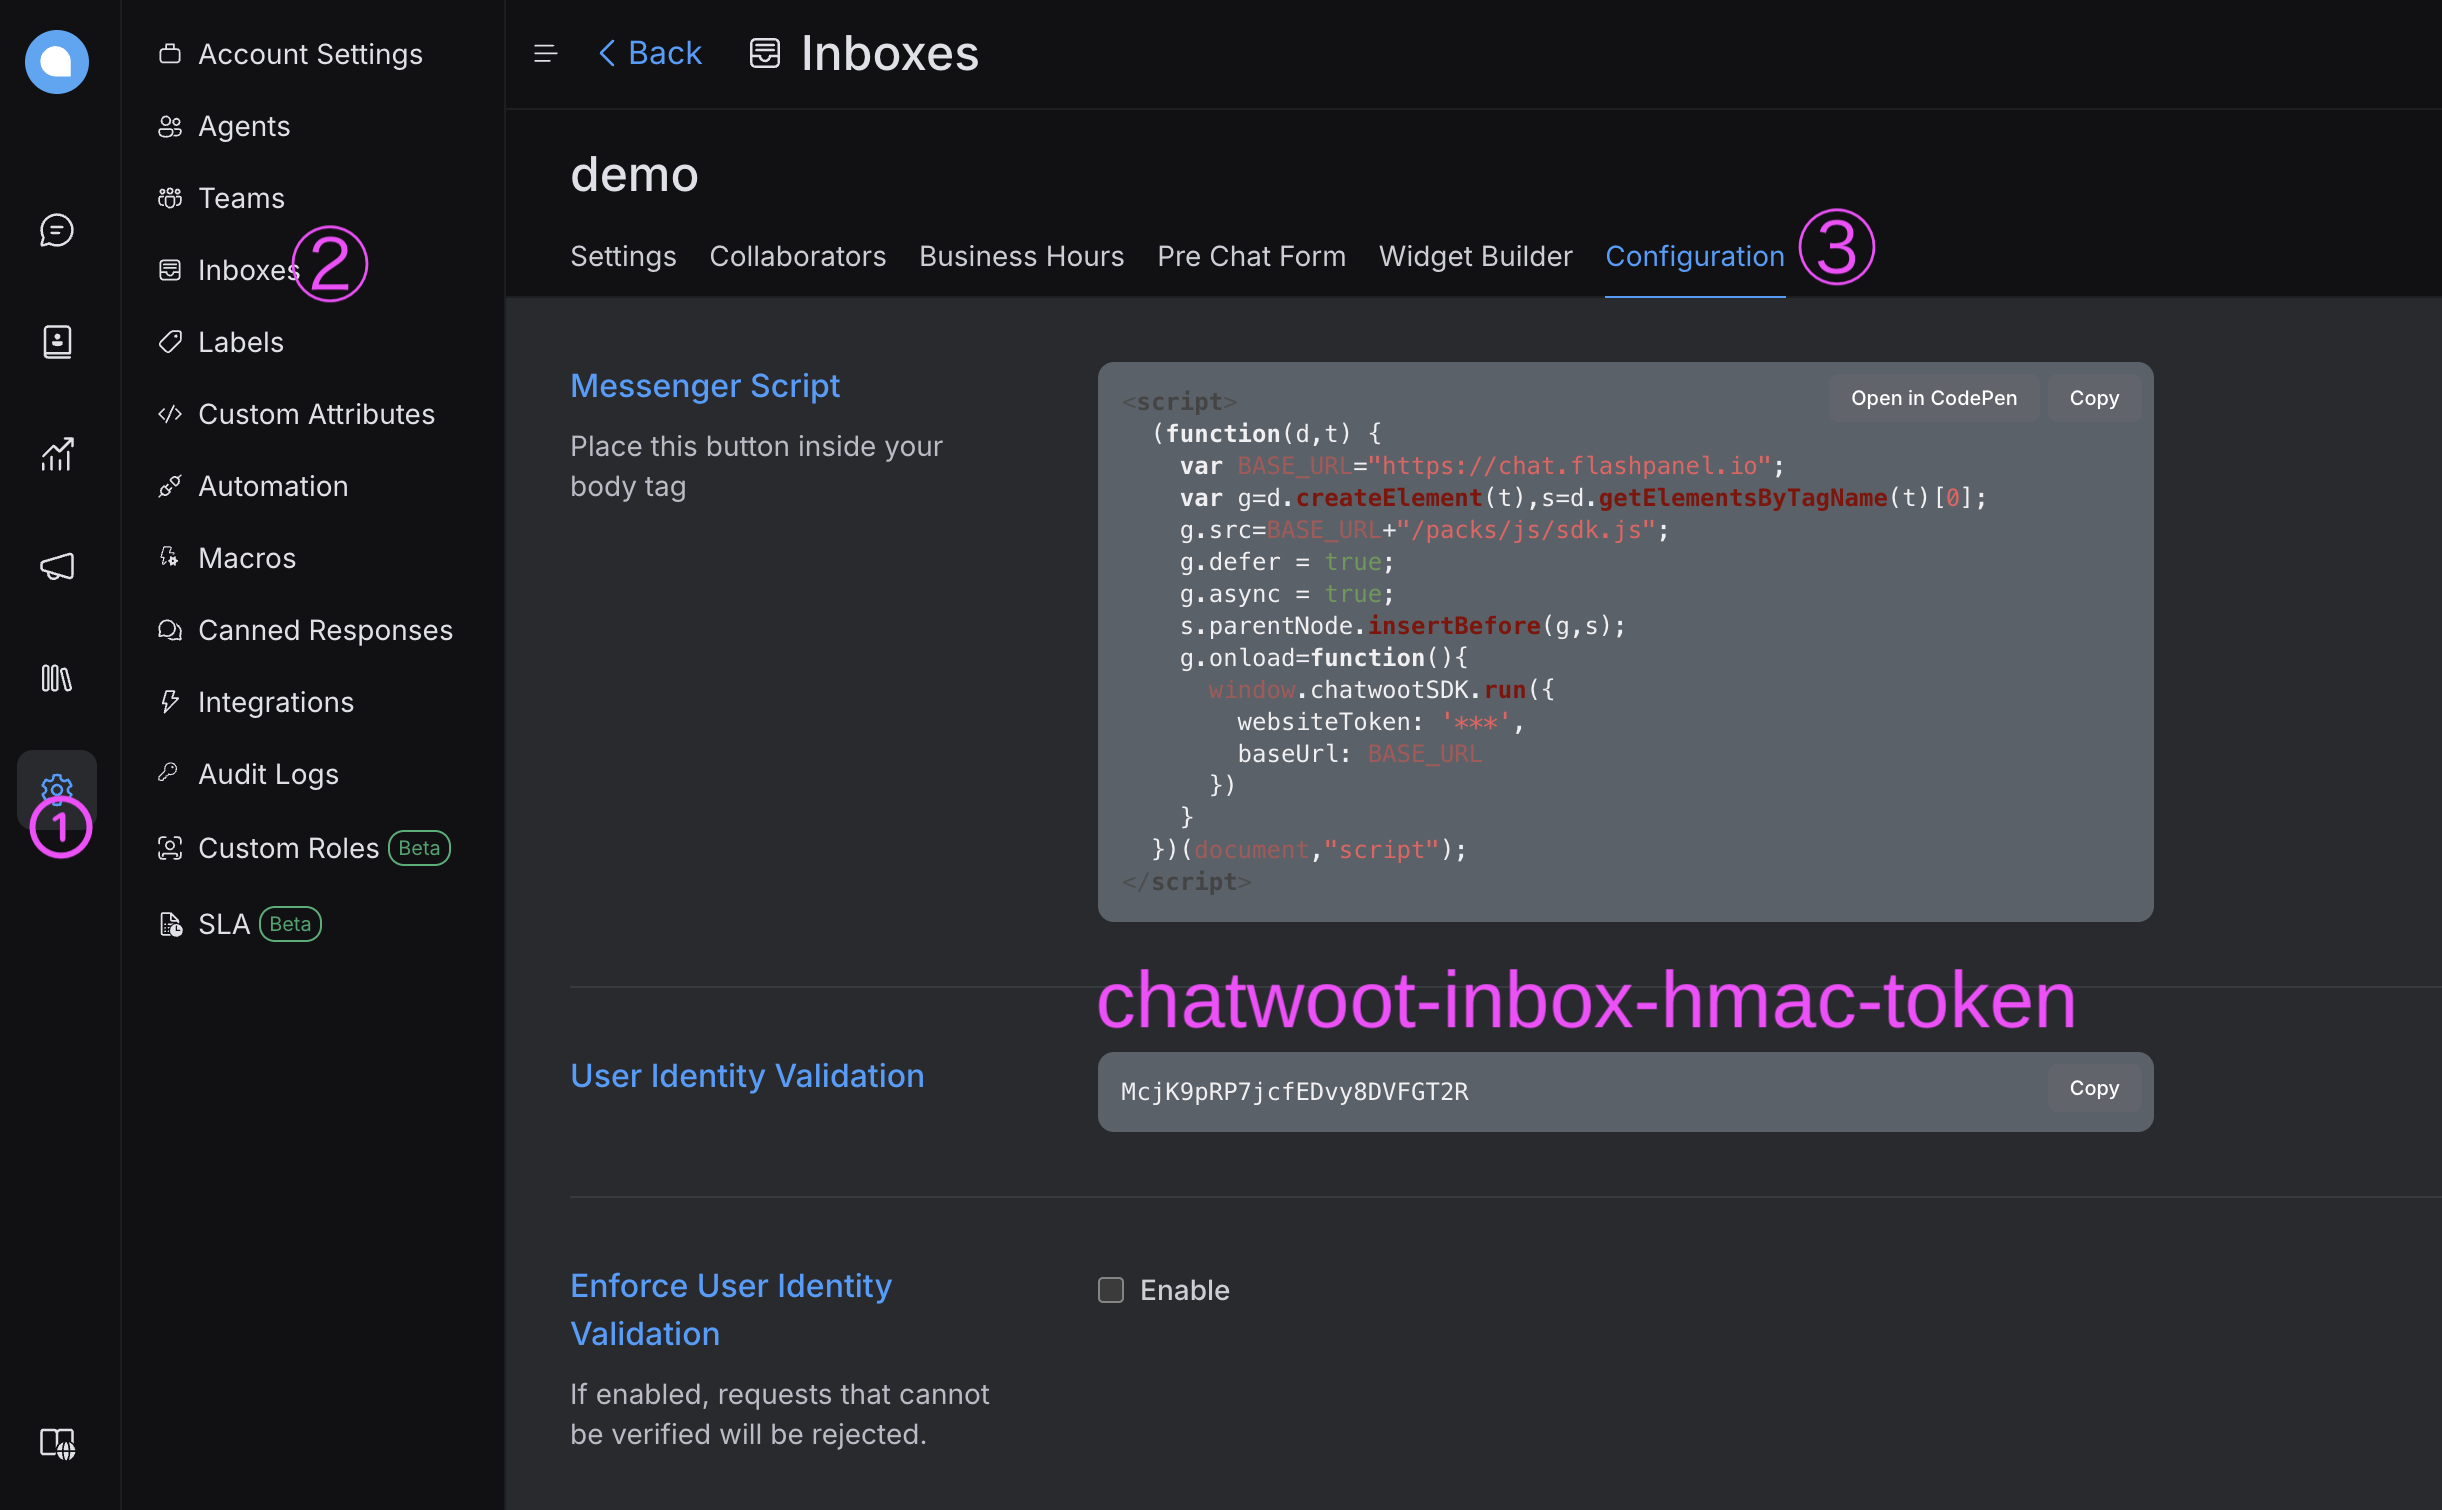
Task: Open the Conversations chat bubble icon
Action: (57, 230)
